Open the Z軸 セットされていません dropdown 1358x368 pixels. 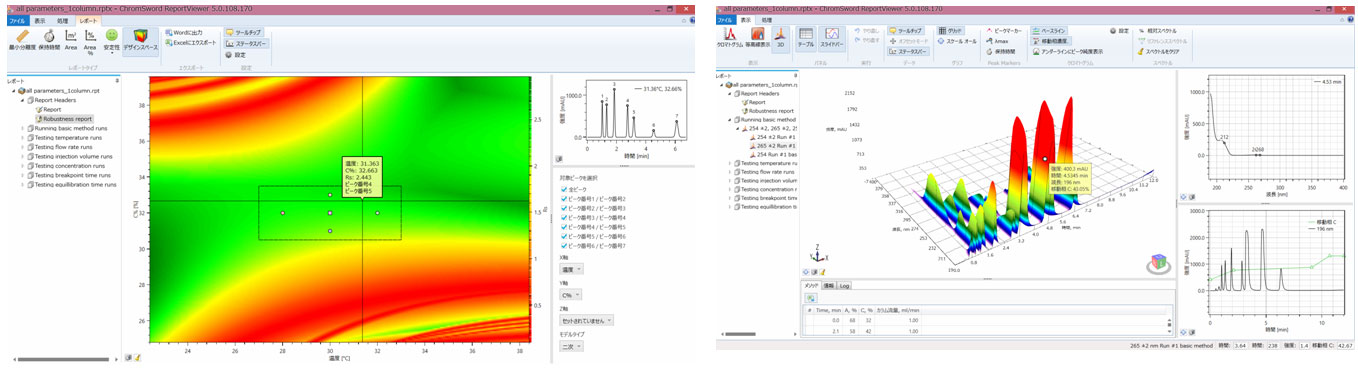pos(586,320)
